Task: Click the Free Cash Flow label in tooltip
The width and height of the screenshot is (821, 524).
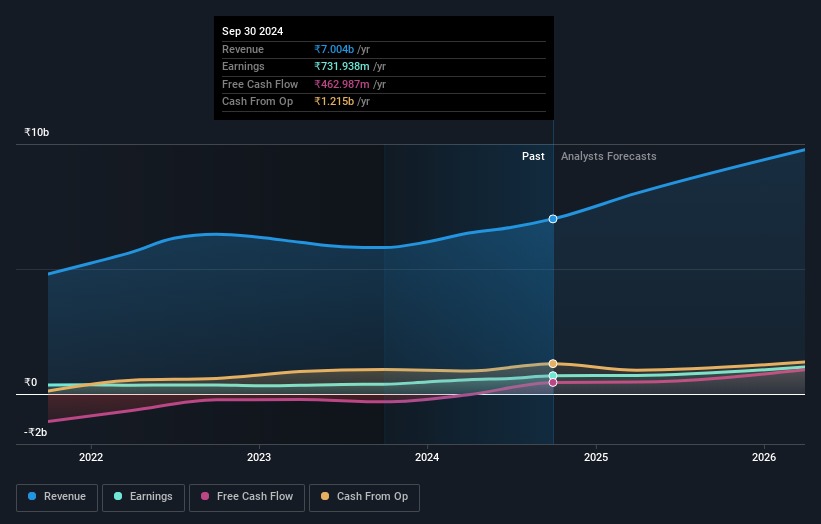Action: [x=260, y=84]
